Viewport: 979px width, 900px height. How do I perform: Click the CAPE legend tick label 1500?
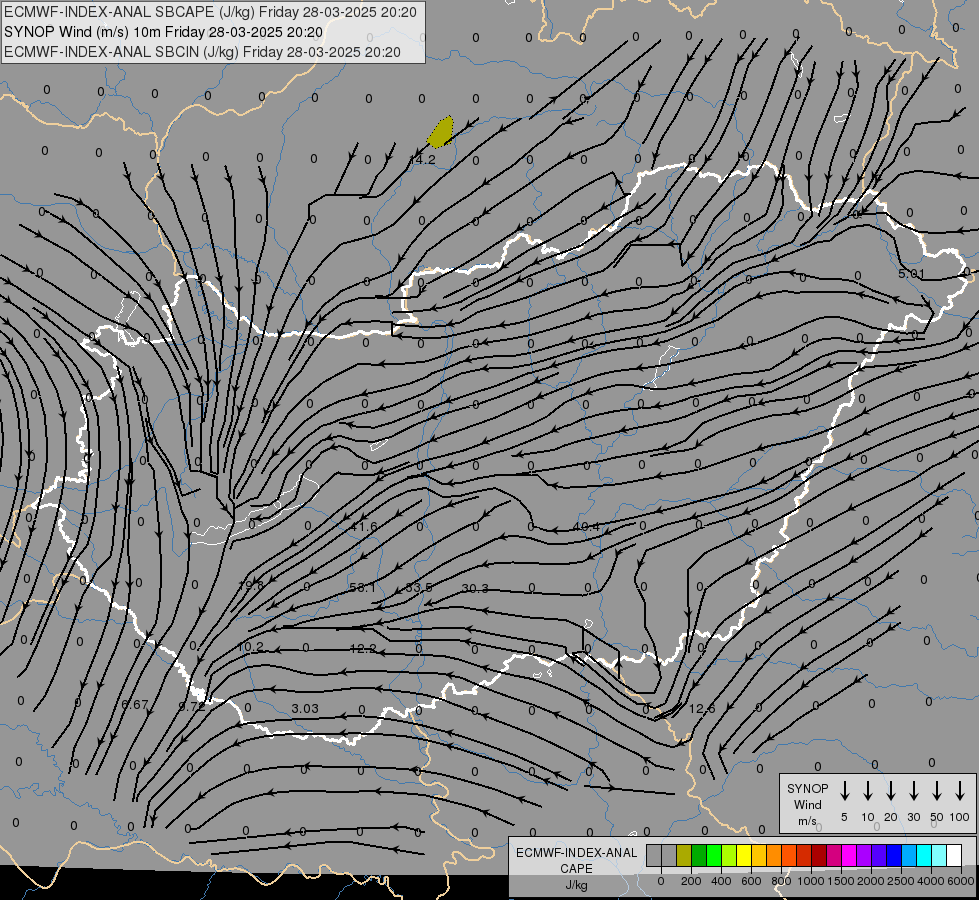coord(840,881)
